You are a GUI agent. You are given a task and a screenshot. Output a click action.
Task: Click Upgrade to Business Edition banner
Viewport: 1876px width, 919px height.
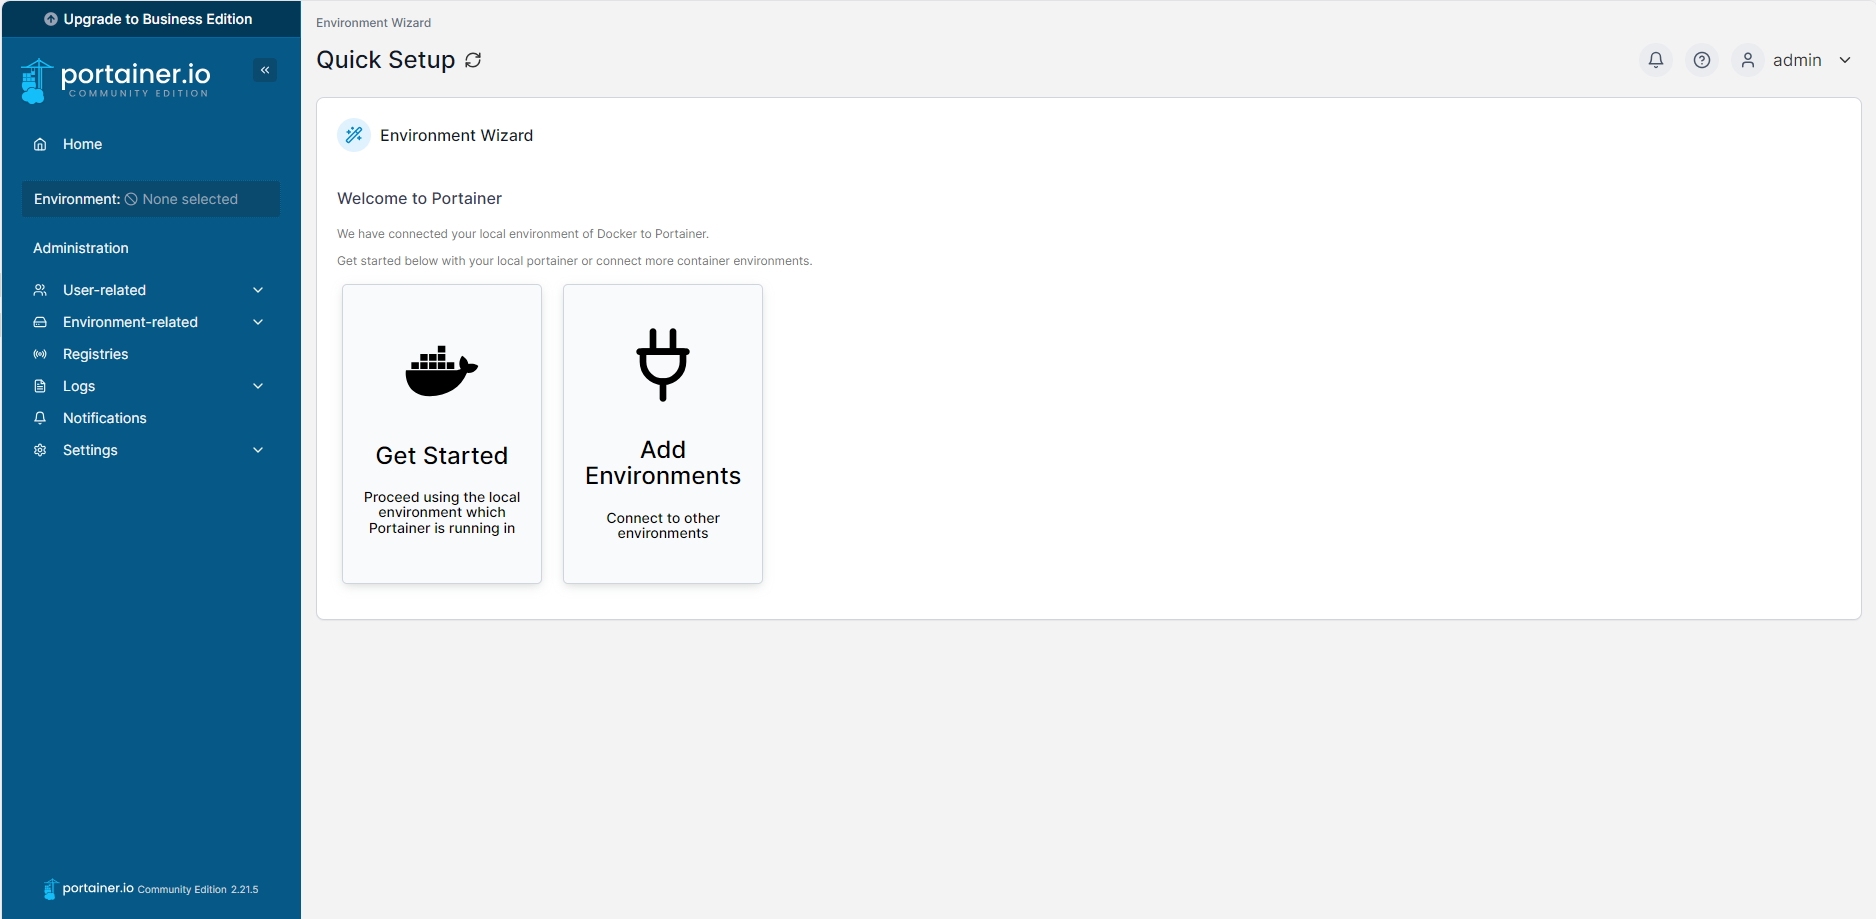coord(150,19)
